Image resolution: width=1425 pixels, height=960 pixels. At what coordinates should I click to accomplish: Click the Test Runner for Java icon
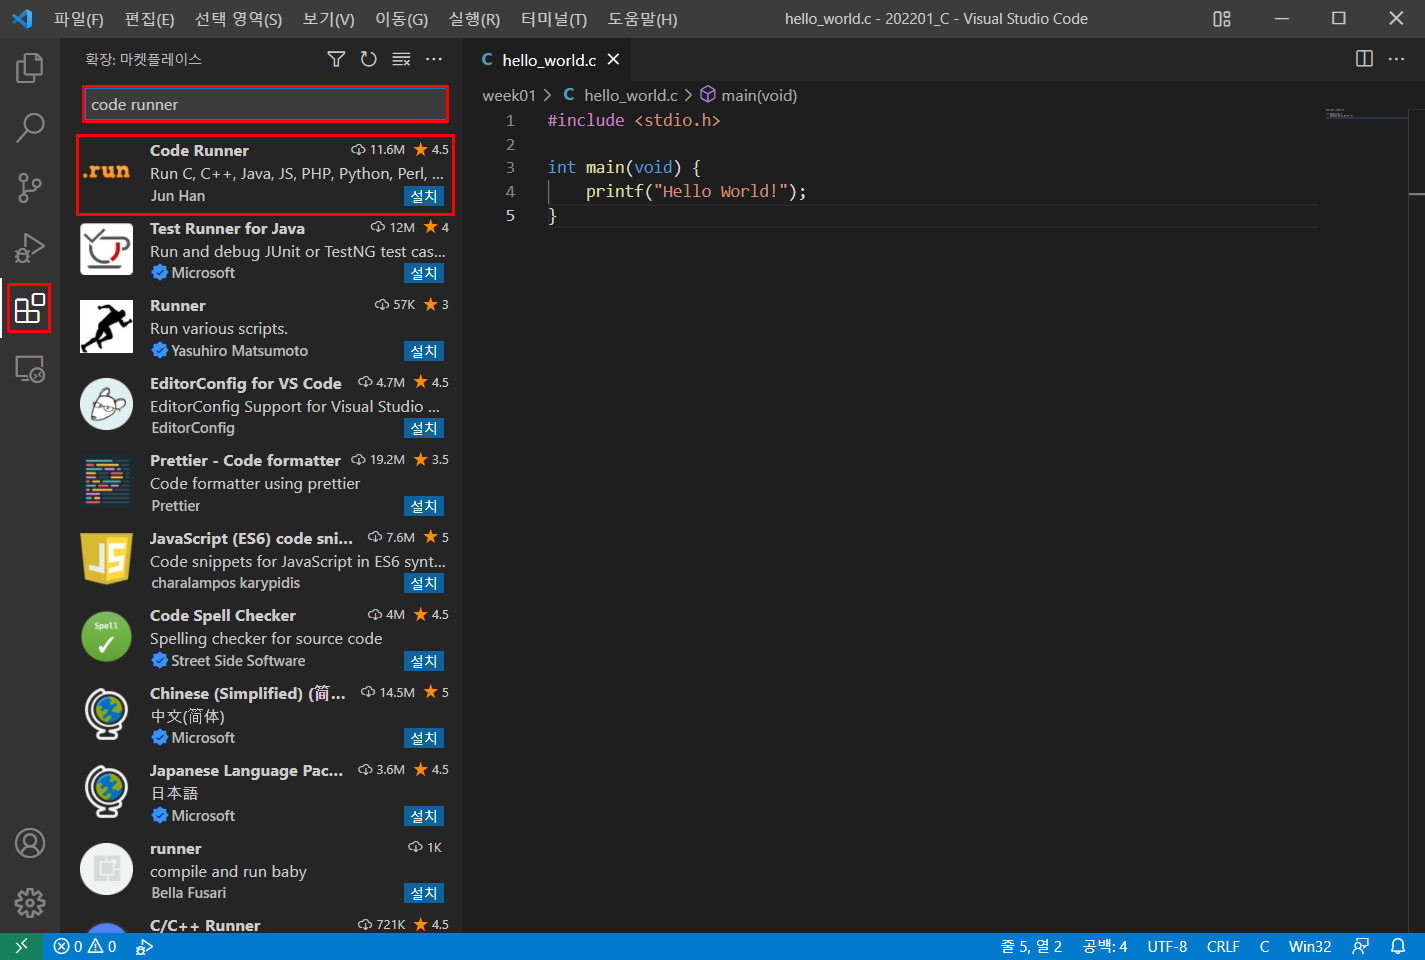(107, 249)
